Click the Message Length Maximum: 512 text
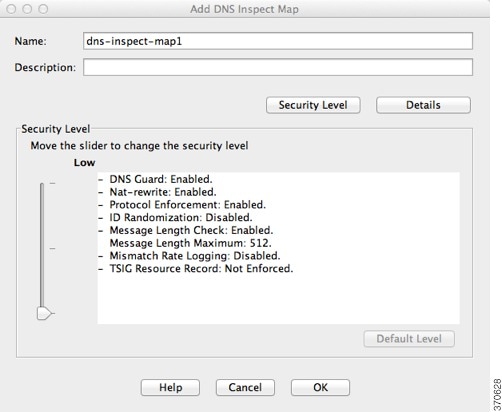Viewport: 502px width, 412px height. pyautogui.click(x=191, y=243)
